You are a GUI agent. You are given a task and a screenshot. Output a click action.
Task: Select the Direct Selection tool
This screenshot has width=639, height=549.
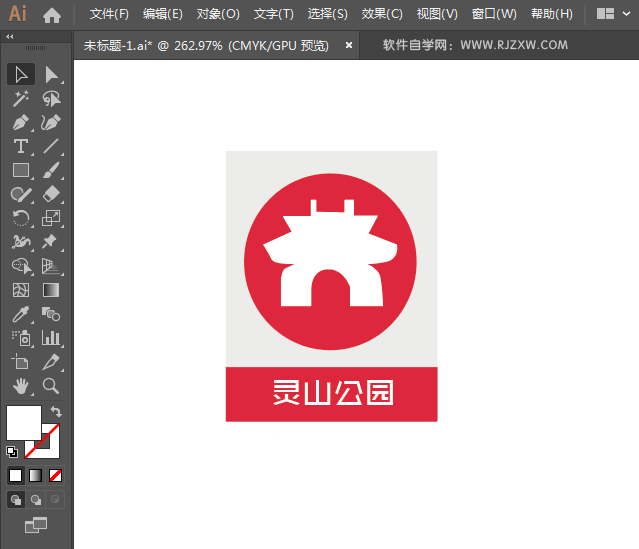51,75
